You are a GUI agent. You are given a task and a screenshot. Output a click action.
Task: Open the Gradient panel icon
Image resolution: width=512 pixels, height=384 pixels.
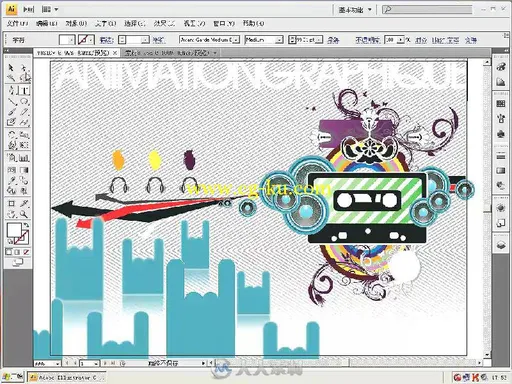pyautogui.click(x=501, y=171)
